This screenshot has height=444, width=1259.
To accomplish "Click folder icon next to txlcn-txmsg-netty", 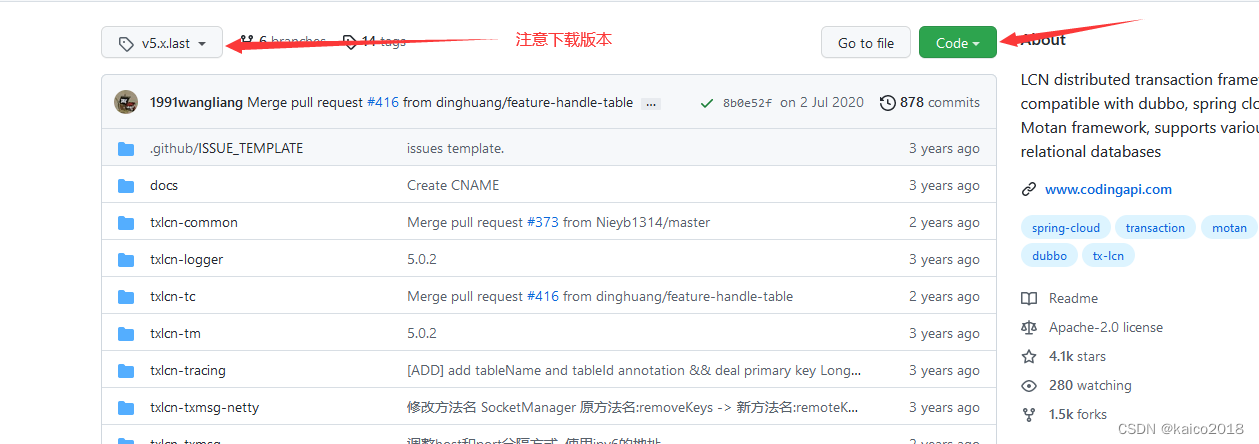I will click(126, 407).
